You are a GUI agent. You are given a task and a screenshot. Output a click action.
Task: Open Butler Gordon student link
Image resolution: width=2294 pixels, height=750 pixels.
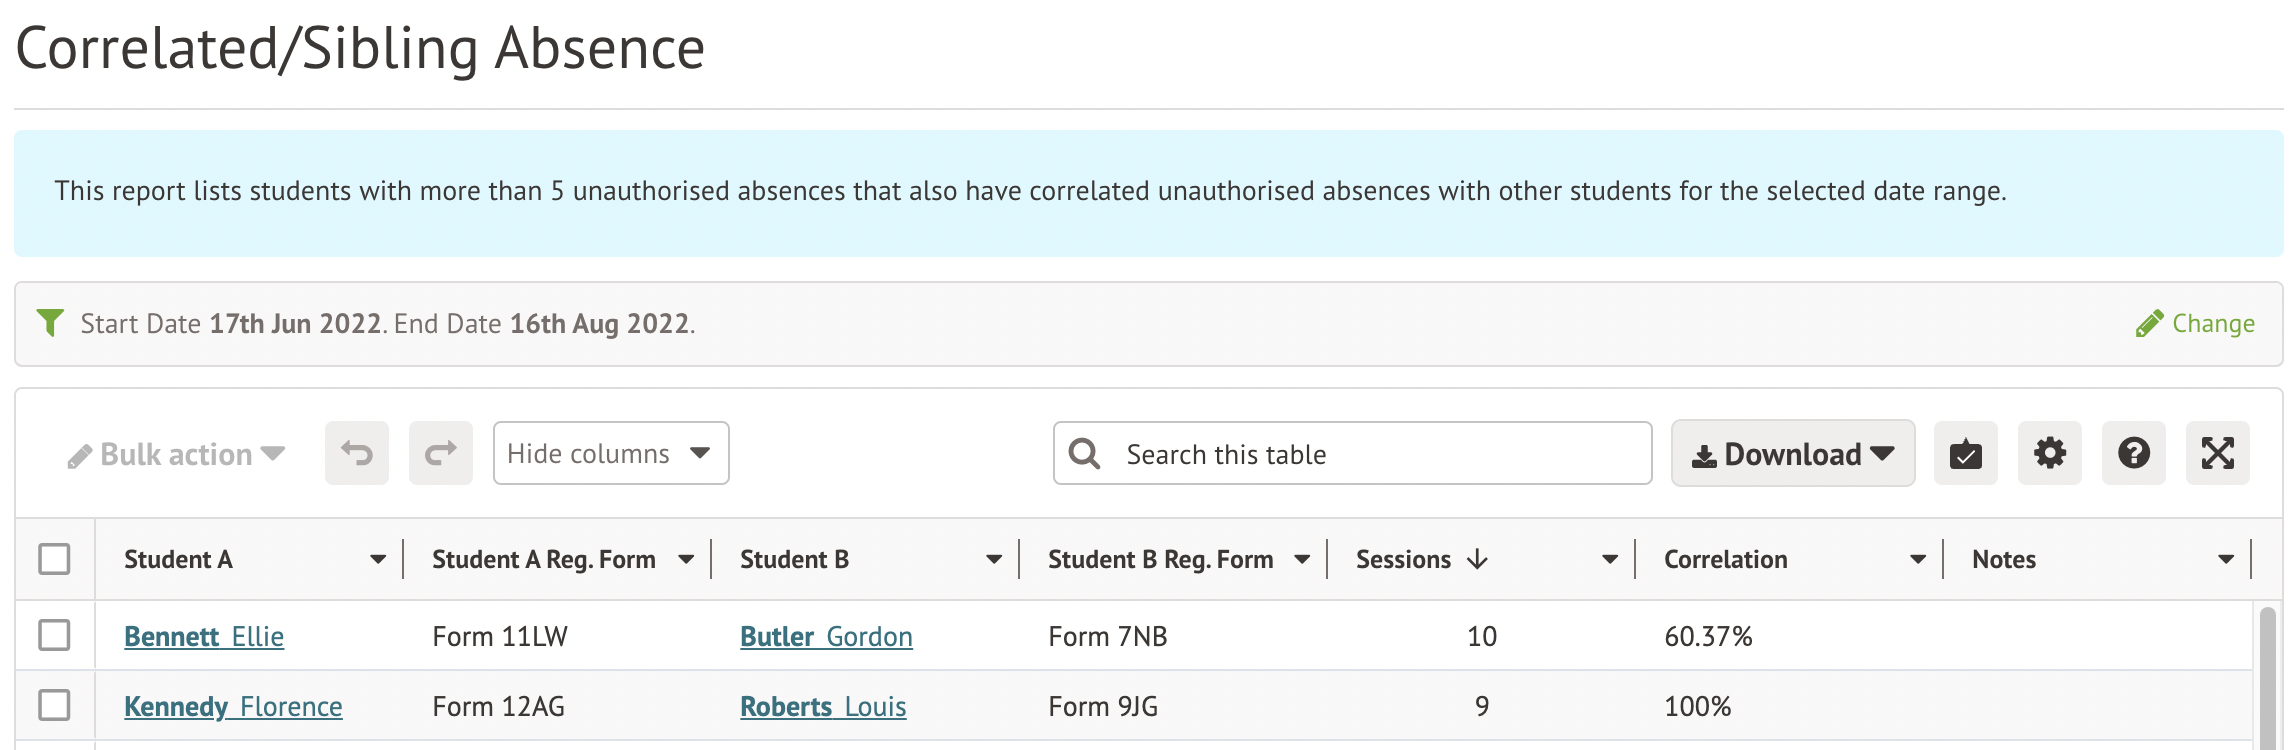click(x=826, y=636)
